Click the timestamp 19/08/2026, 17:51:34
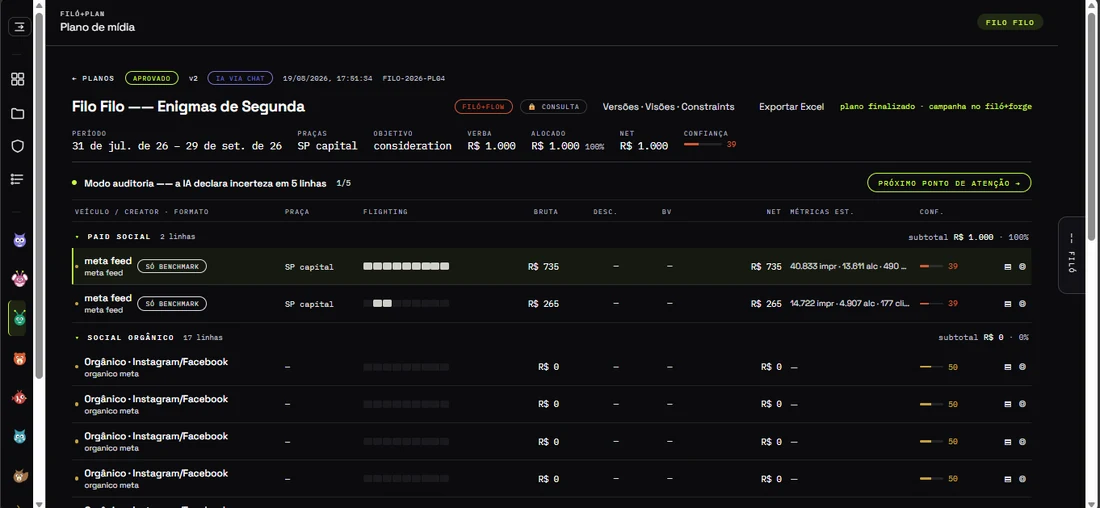 pyautogui.click(x=328, y=79)
